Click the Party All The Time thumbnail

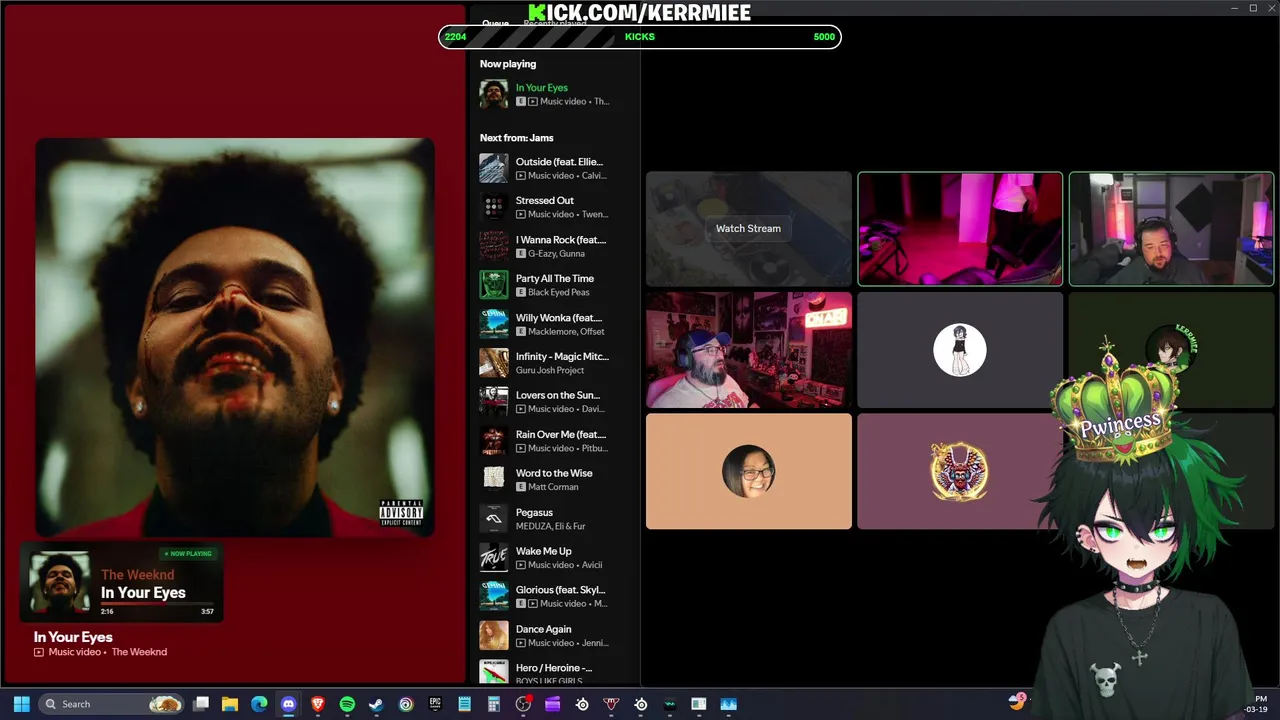(493, 285)
